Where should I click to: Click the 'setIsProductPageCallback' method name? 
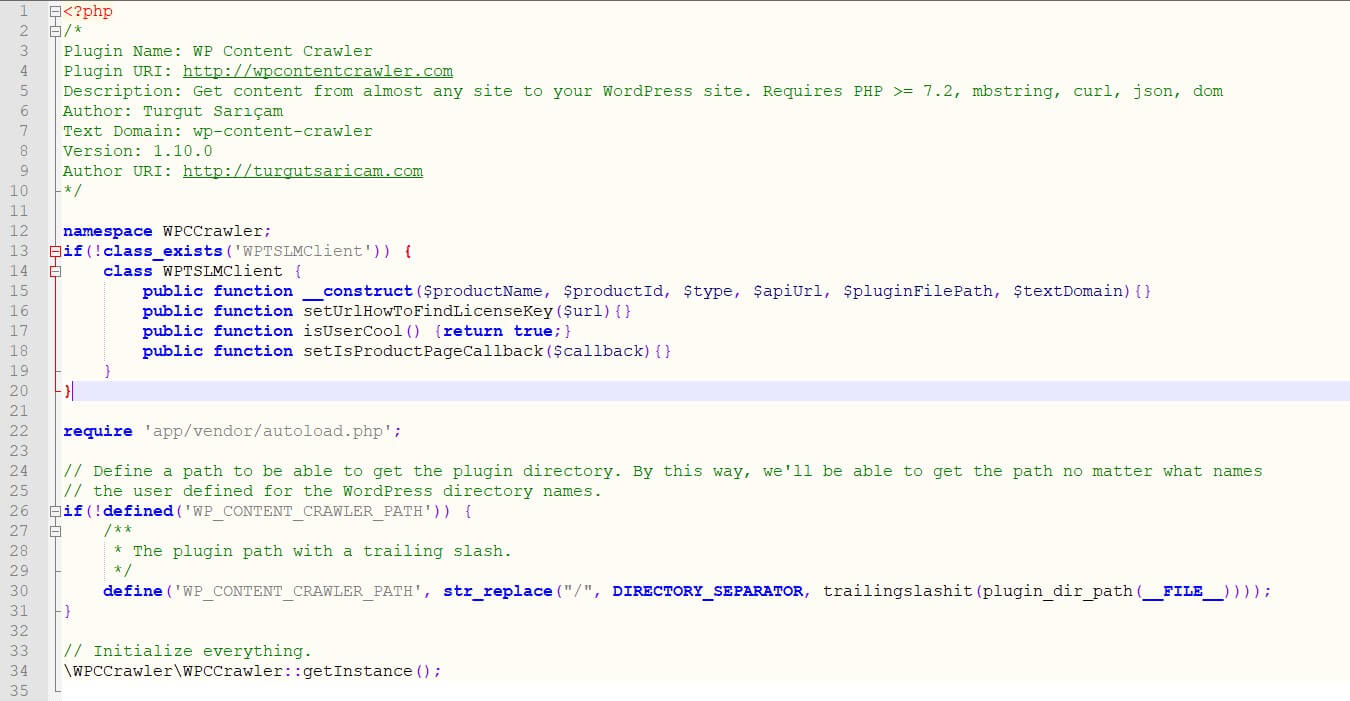[x=423, y=351]
